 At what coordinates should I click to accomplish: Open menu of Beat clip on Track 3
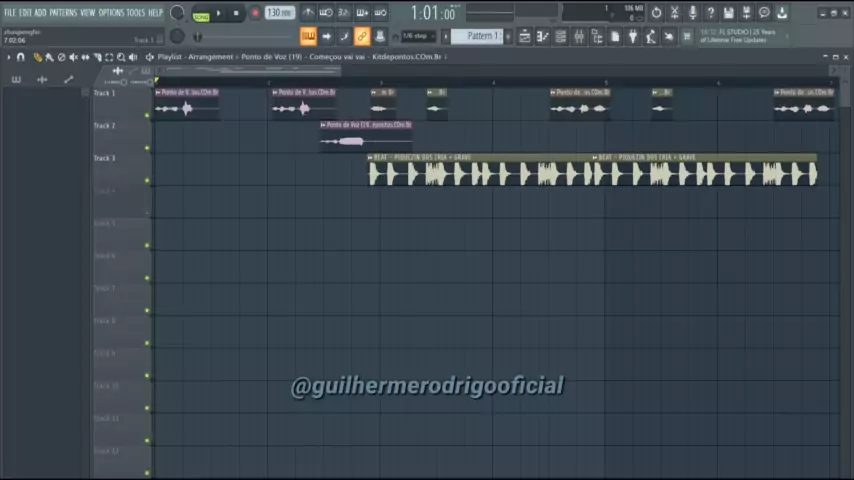(371, 157)
